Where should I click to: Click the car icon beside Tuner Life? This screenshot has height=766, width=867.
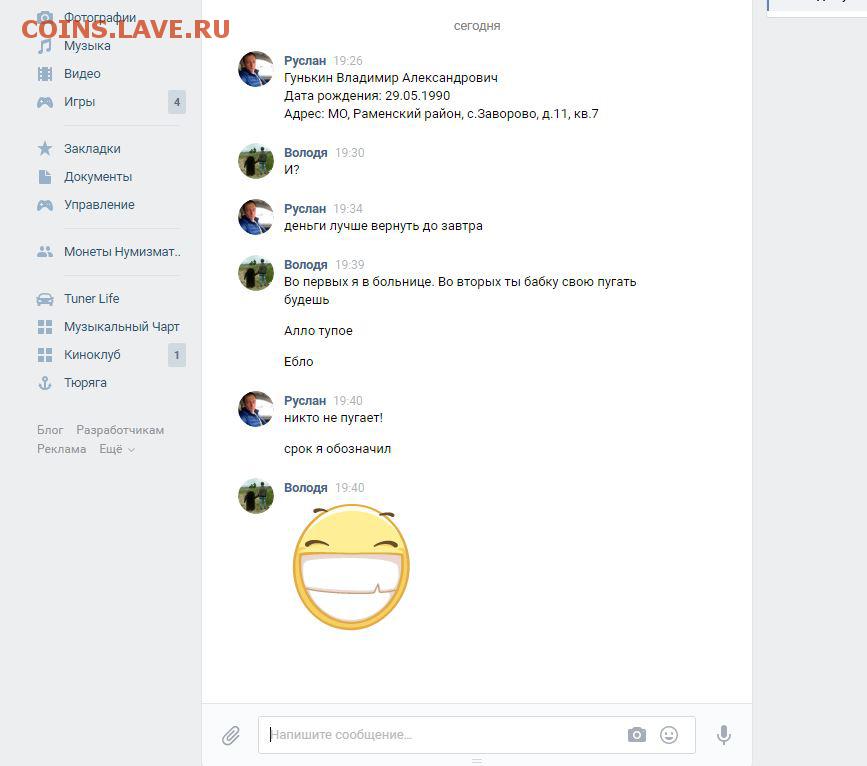45,299
